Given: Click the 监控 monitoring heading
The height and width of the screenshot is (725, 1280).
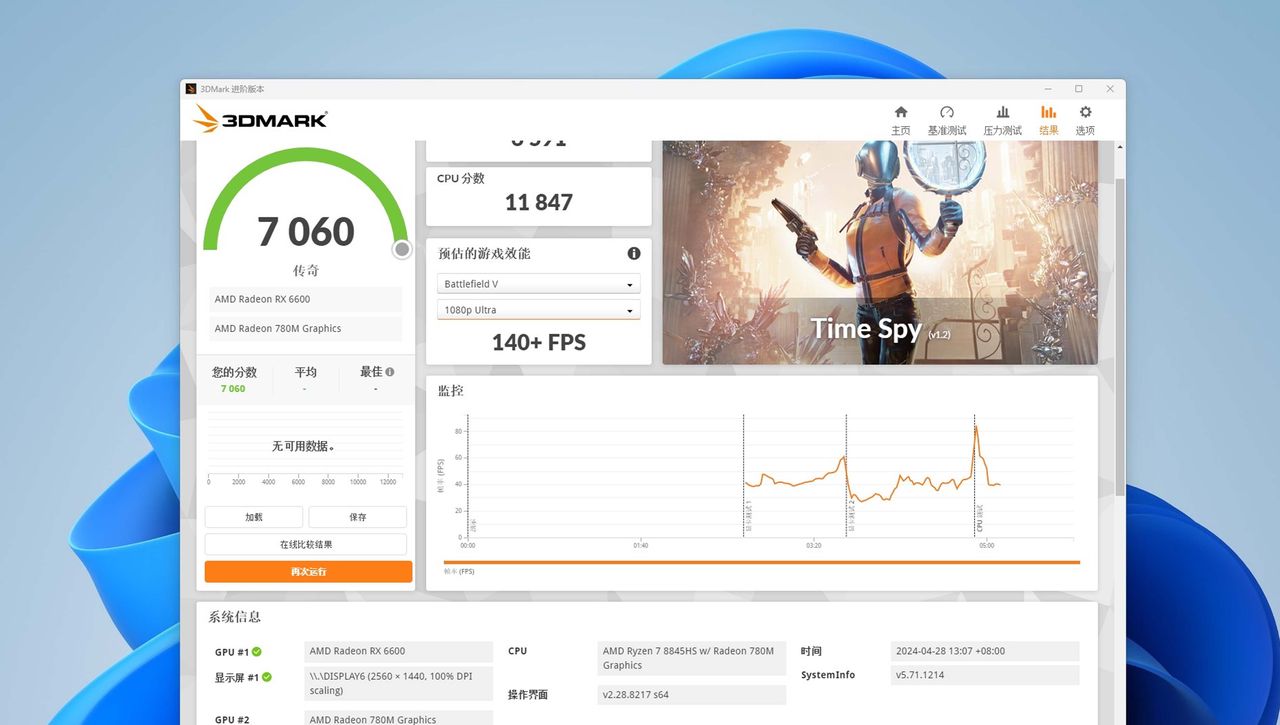Looking at the screenshot, I should tap(451, 391).
